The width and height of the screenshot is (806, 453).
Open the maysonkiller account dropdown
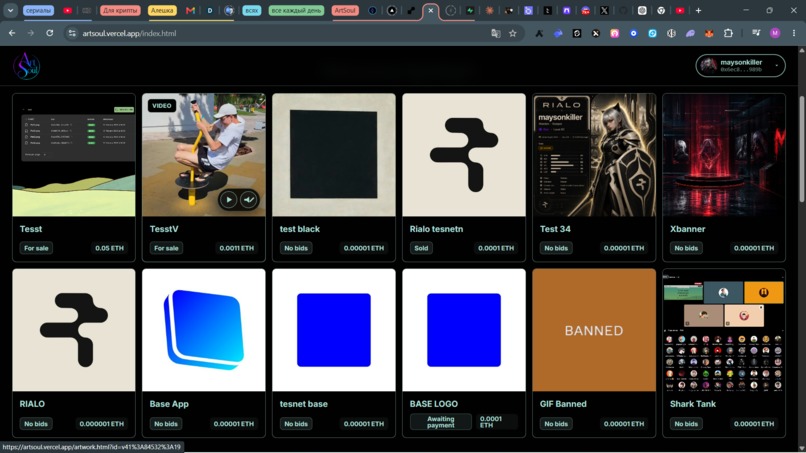(740, 65)
